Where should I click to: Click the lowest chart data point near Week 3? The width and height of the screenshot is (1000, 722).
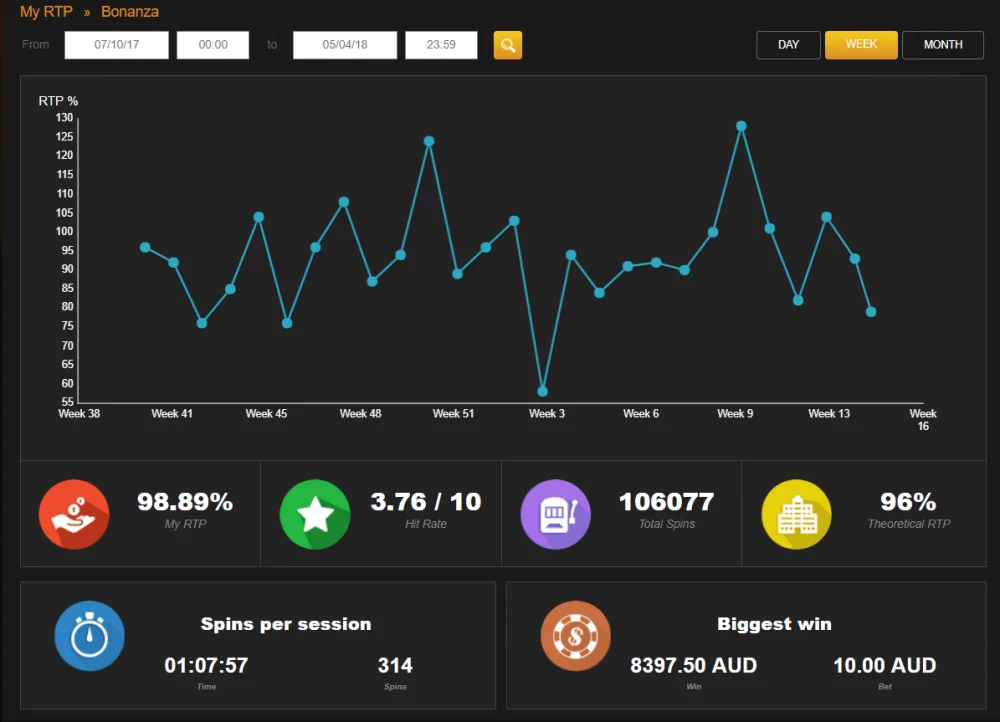coord(542,391)
